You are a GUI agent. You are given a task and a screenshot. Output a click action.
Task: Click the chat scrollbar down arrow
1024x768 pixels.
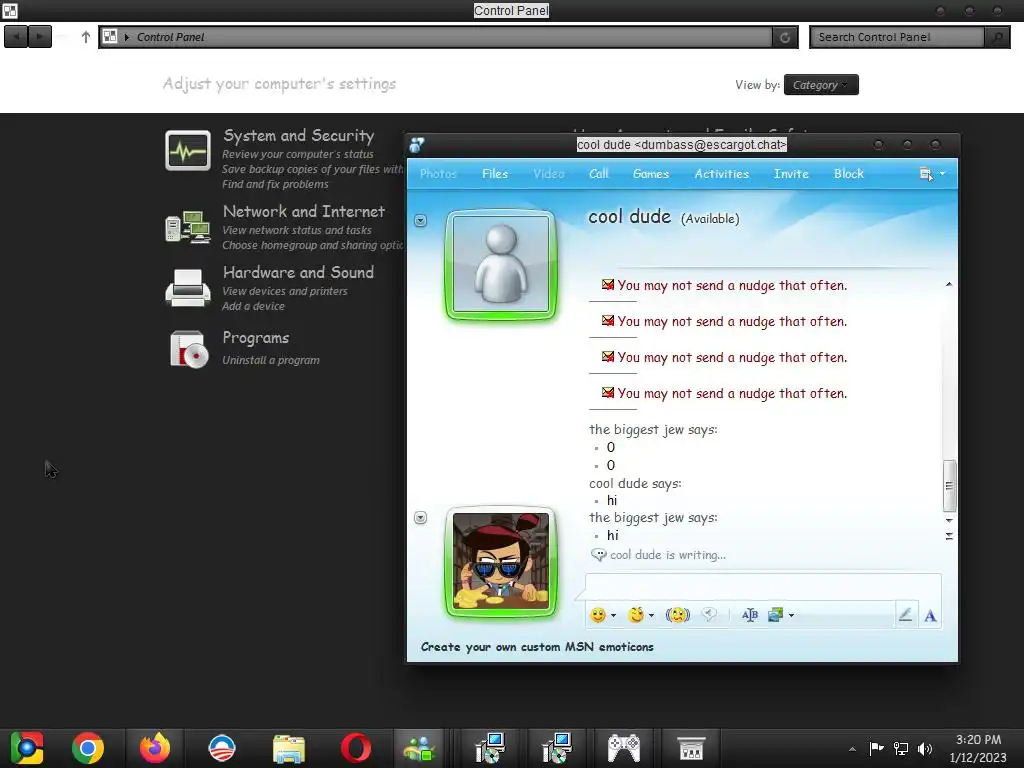point(949,520)
